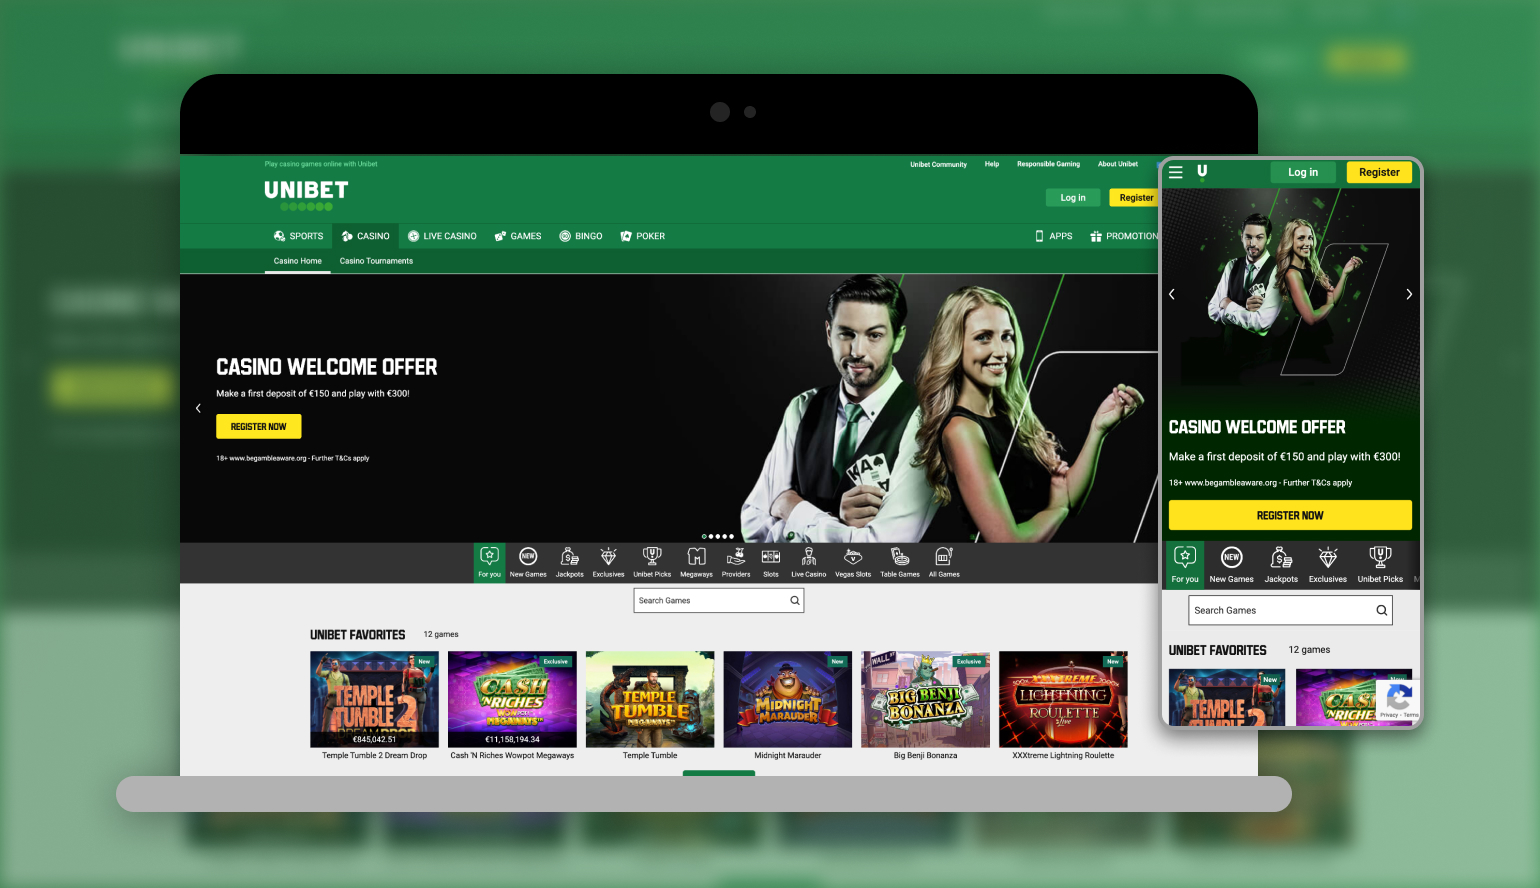
Task: Click the Unibet U logo in mobile view
Action: coord(1202,171)
